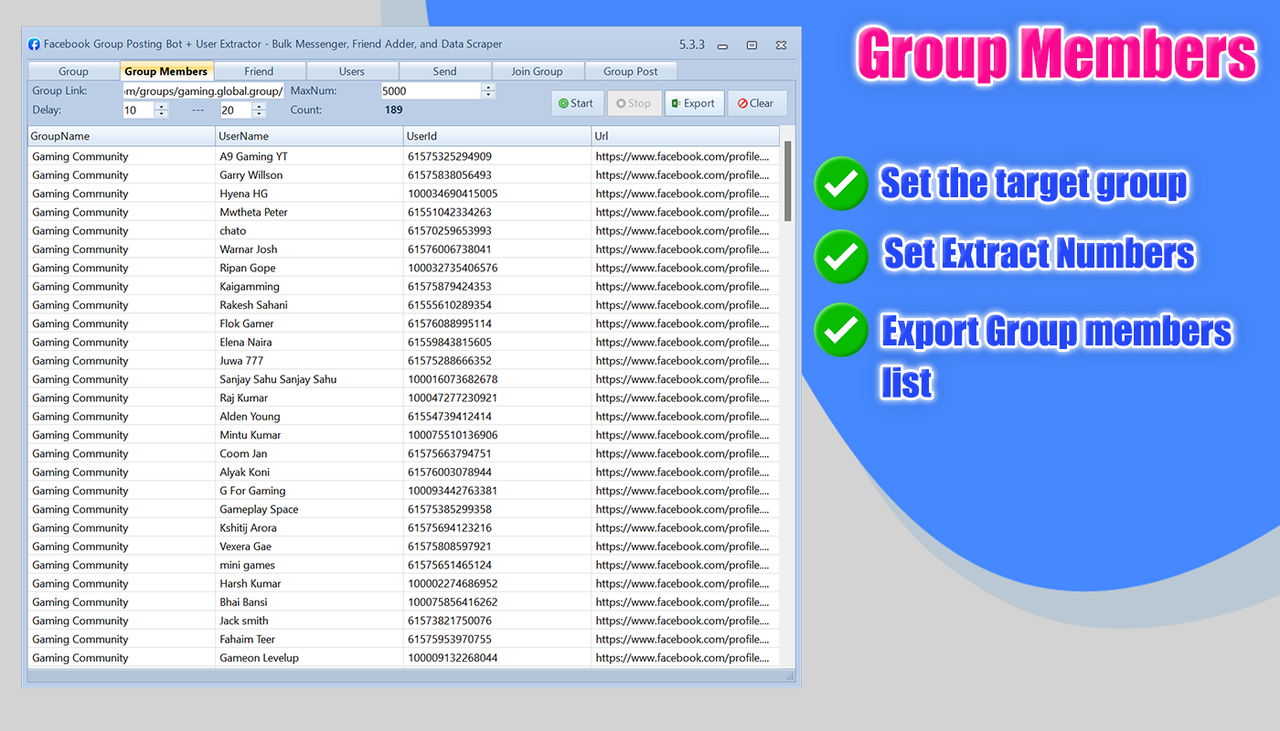Clear the extracted members list
This screenshot has width=1280, height=731.
pyautogui.click(x=757, y=103)
